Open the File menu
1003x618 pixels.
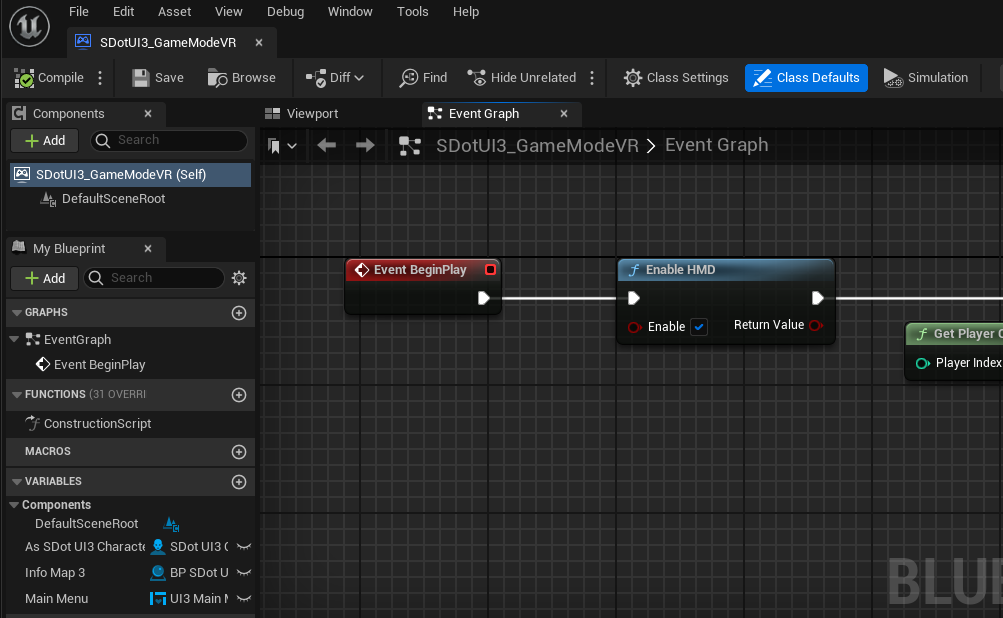[79, 12]
